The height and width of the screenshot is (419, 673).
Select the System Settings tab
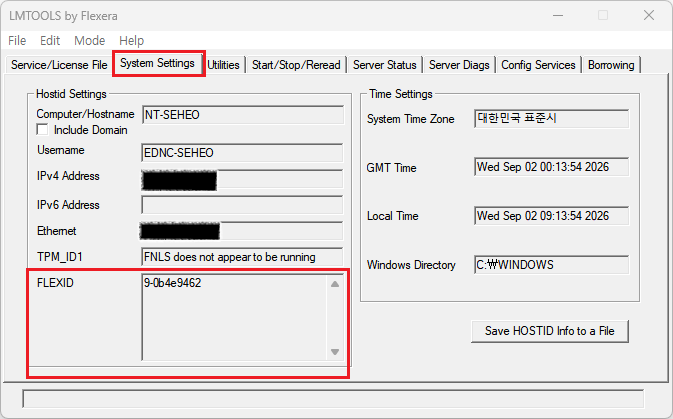158,63
